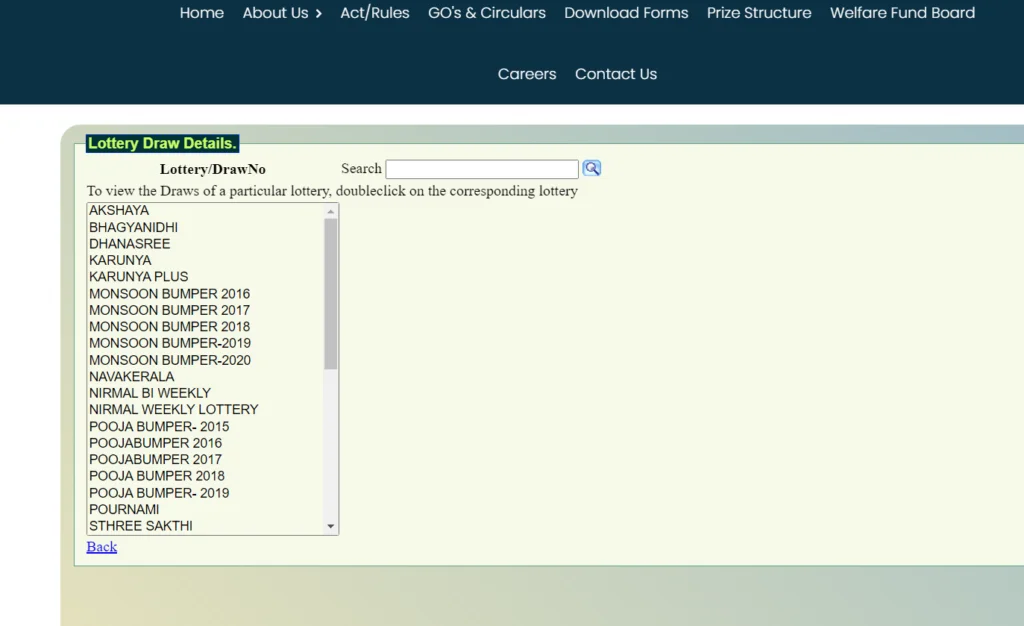Viewport: 1024px width, 626px height.
Task: View the Prize Structure page
Action: tap(759, 13)
